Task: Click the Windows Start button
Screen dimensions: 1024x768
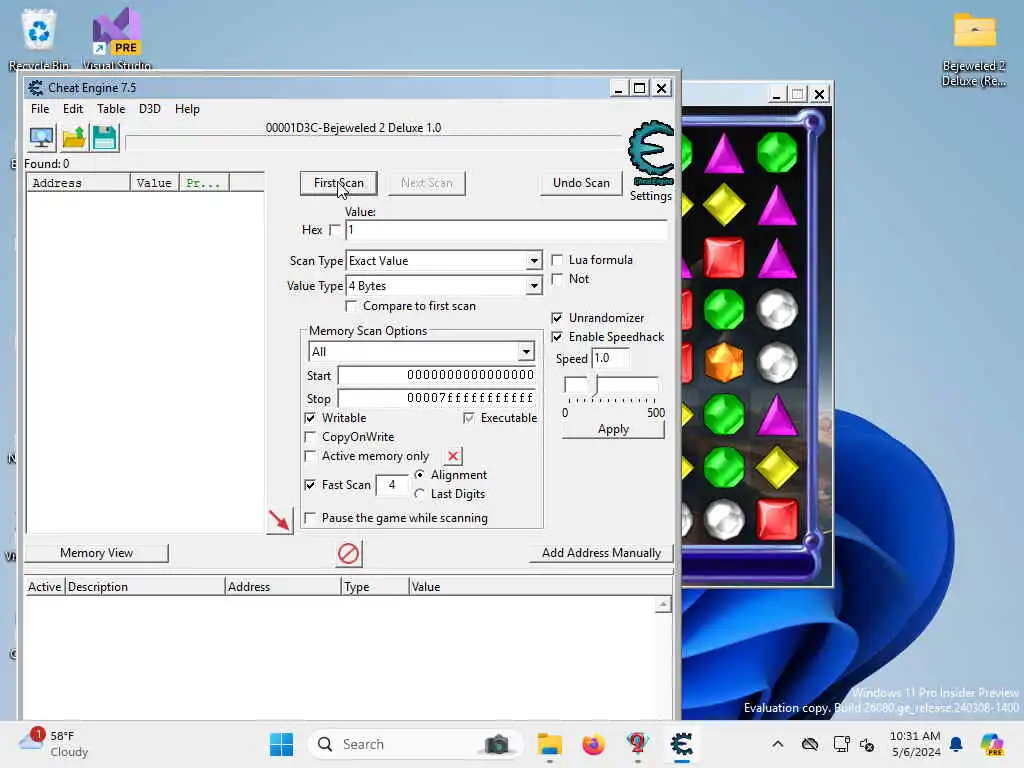Action: tap(281, 744)
